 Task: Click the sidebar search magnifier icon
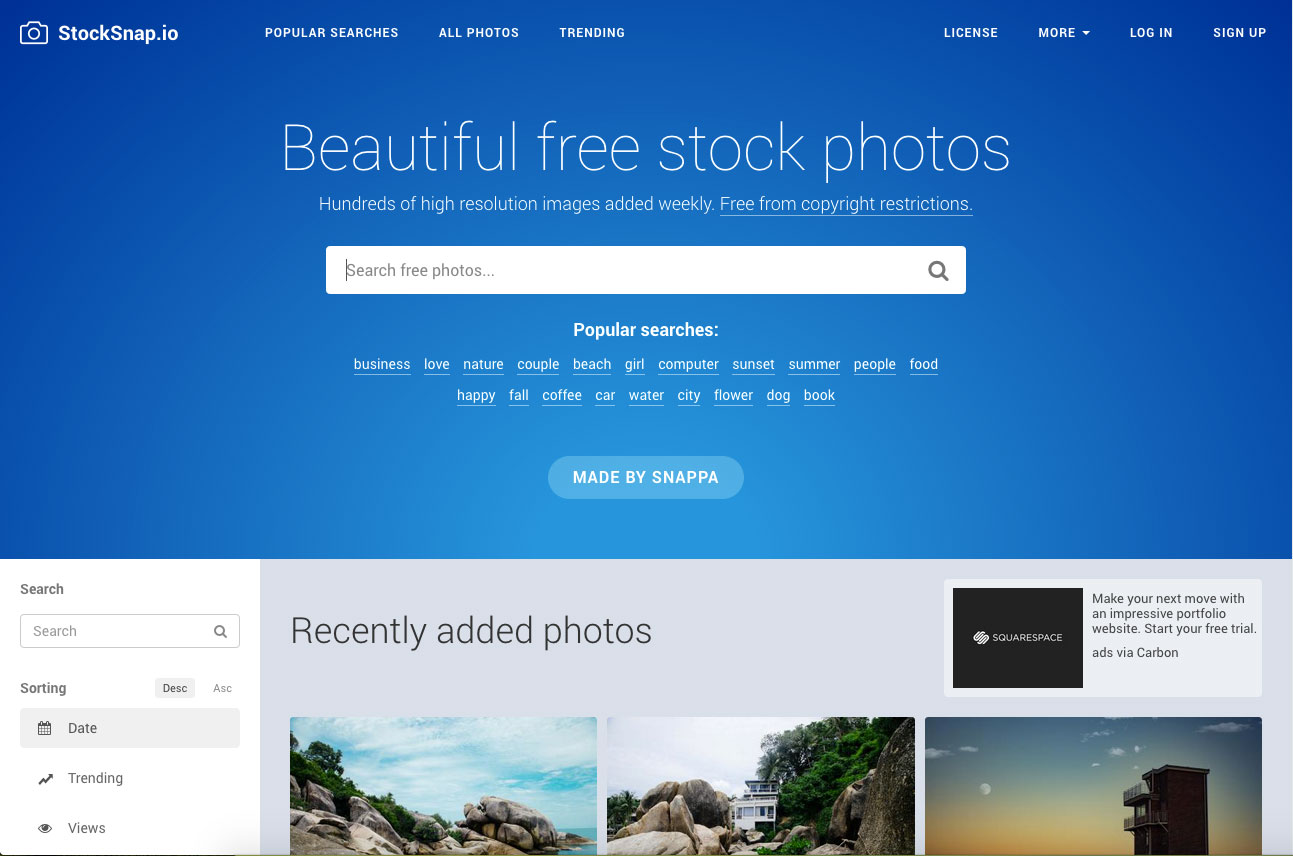click(220, 631)
